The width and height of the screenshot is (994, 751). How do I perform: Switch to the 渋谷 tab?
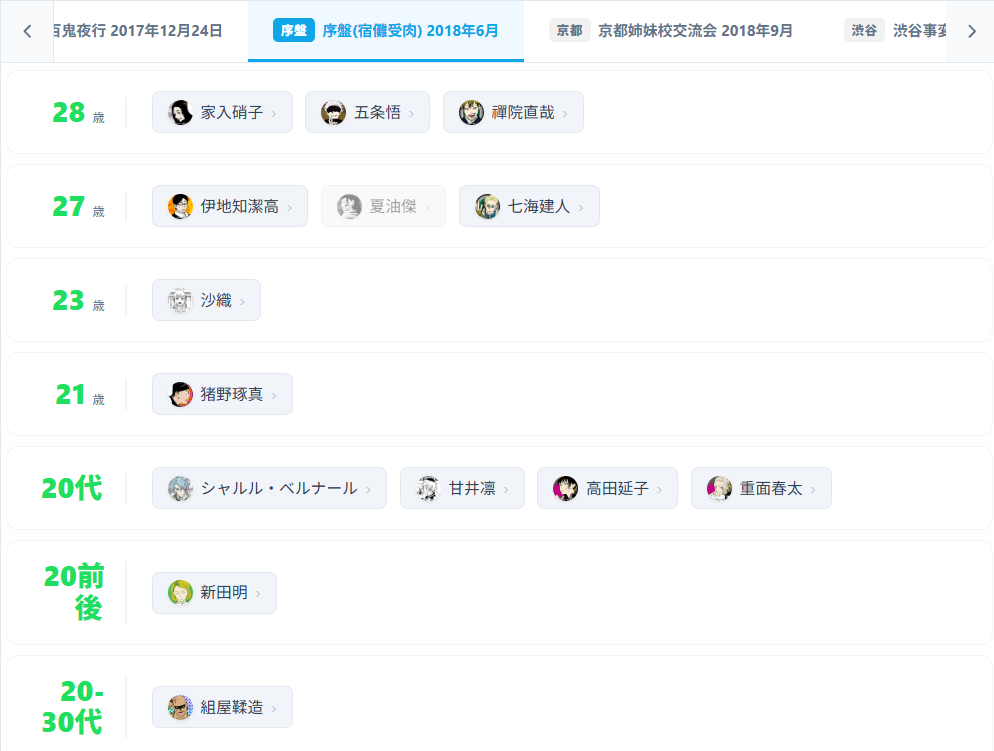tap(895, 30)
